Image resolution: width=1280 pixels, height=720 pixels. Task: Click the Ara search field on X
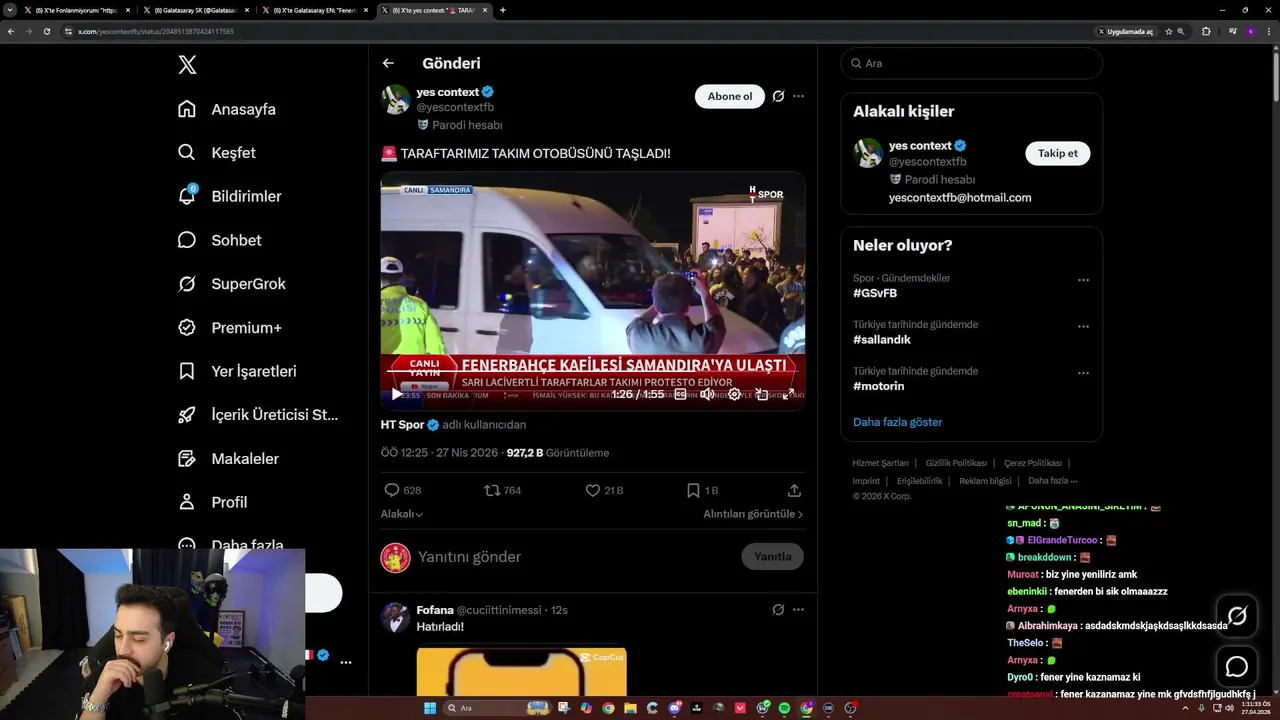click(972, 63)
